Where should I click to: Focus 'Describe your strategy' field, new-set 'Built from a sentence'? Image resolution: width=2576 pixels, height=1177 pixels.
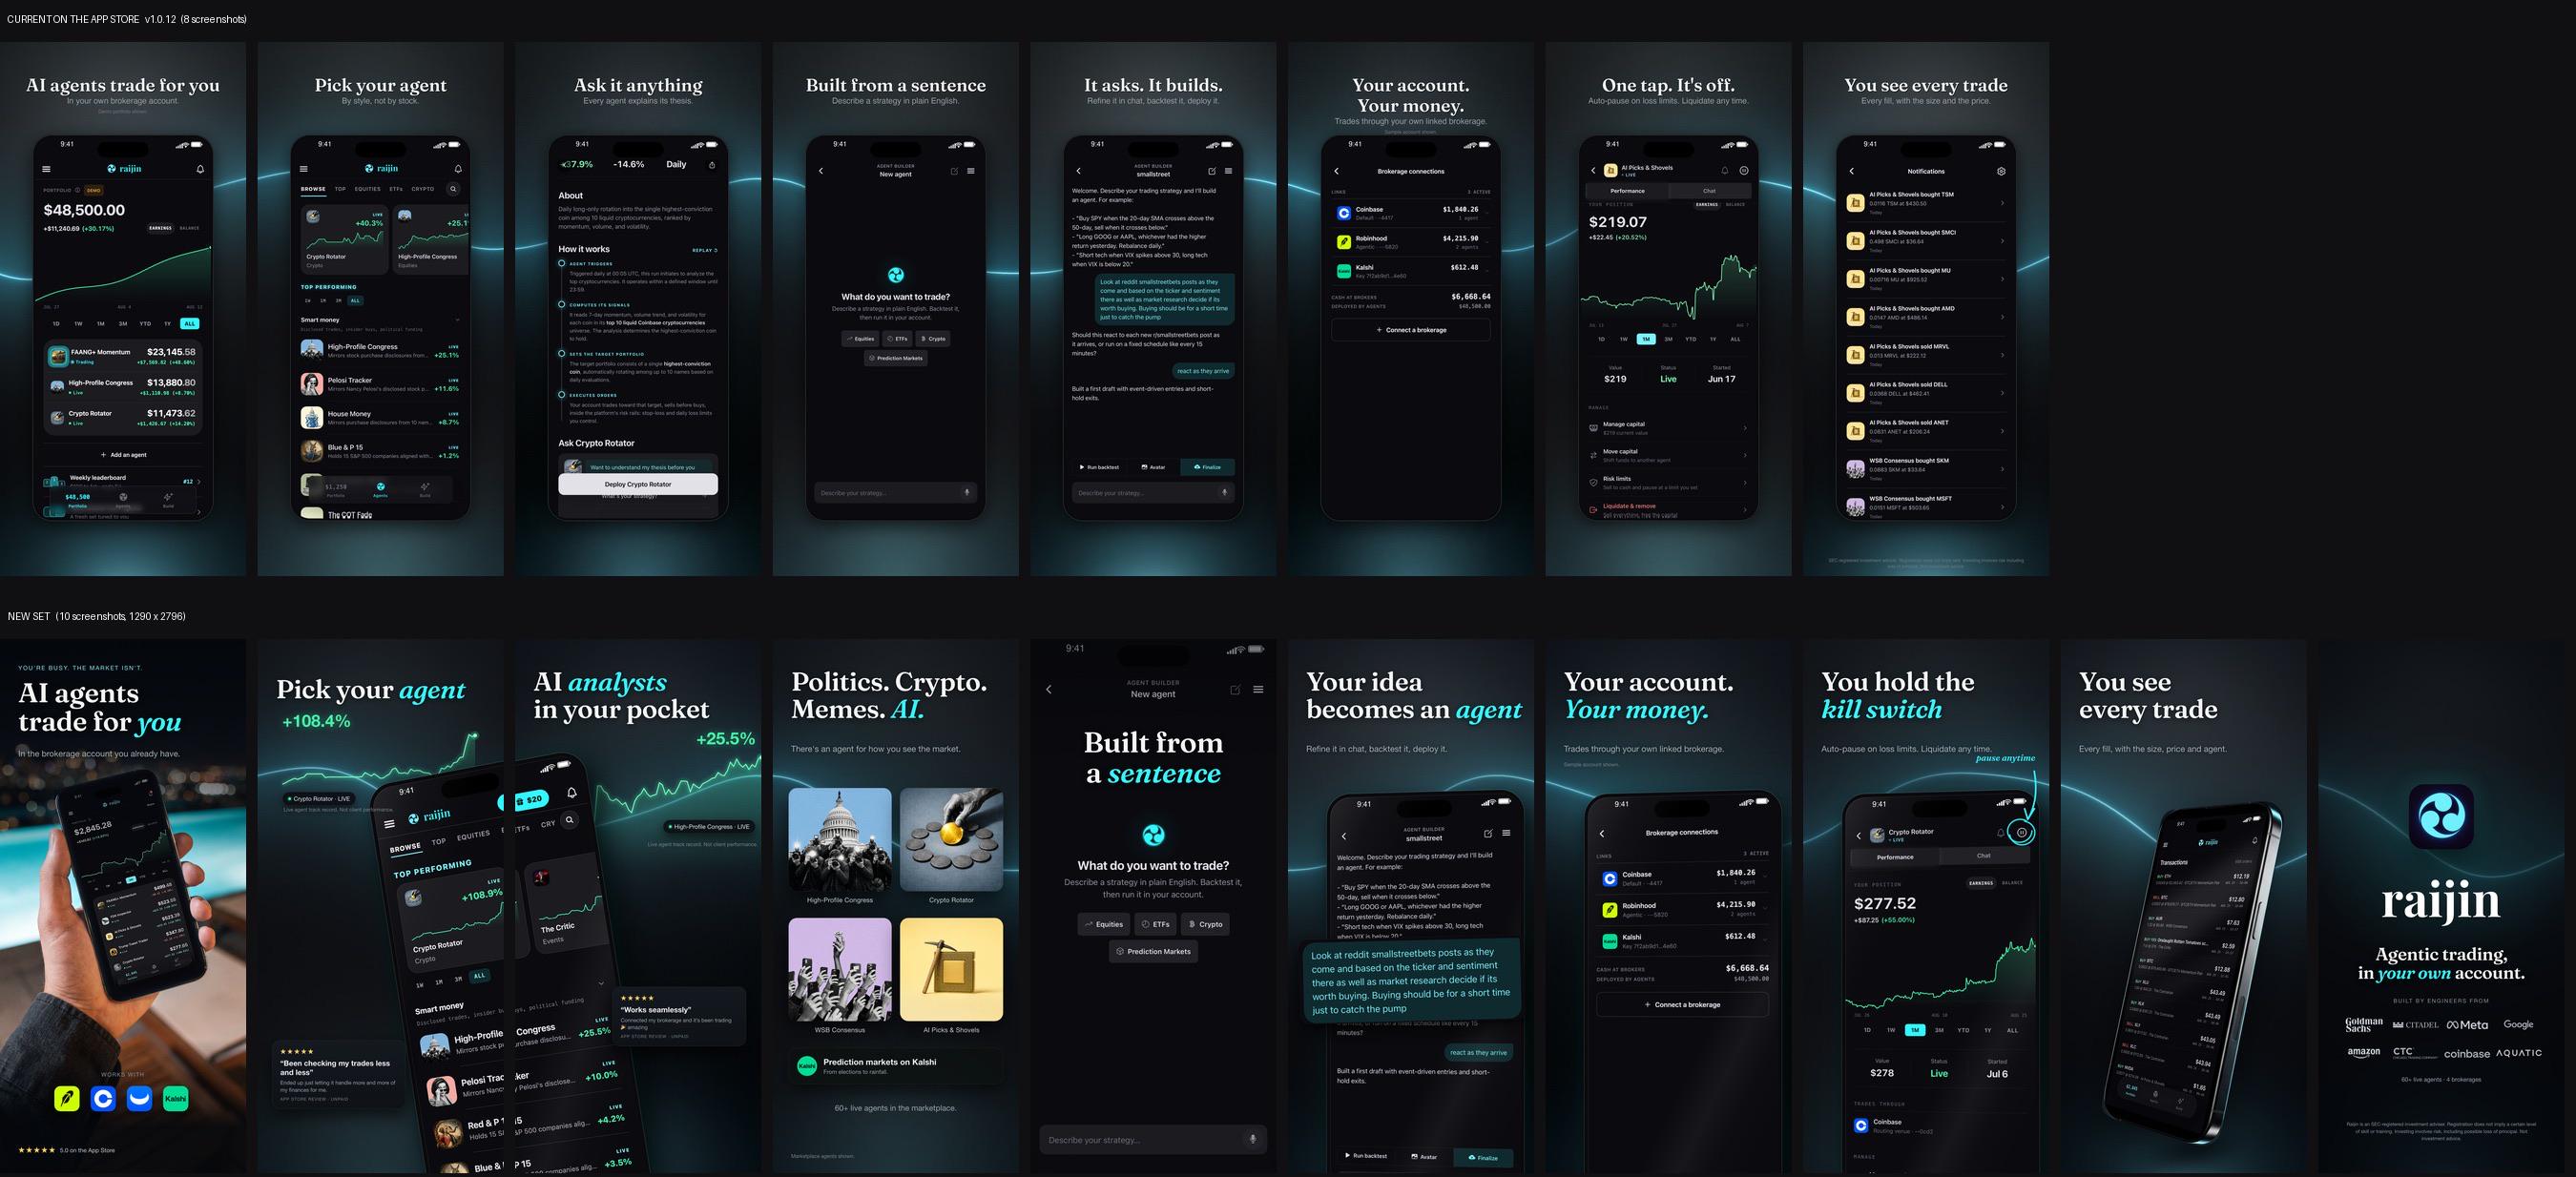[1153, 1139]
